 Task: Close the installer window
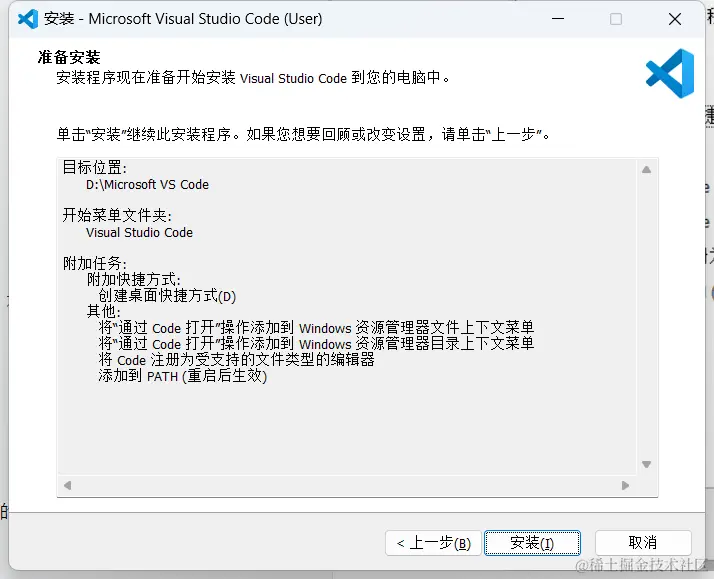click(x=675, y=19)
